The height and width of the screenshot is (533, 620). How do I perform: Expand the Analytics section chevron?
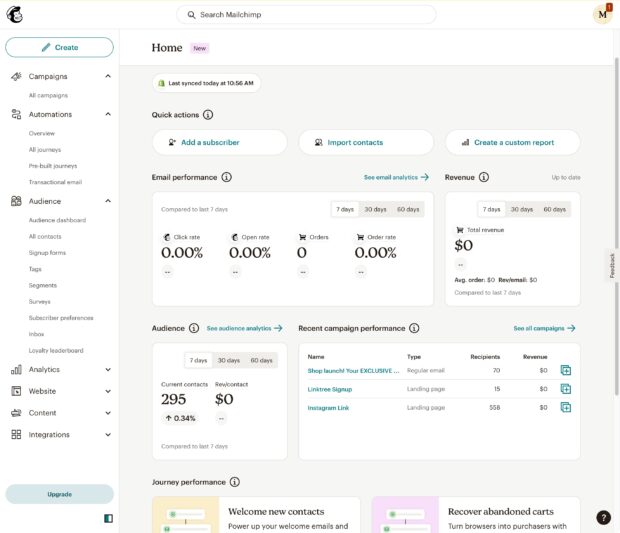pos(108,370)
